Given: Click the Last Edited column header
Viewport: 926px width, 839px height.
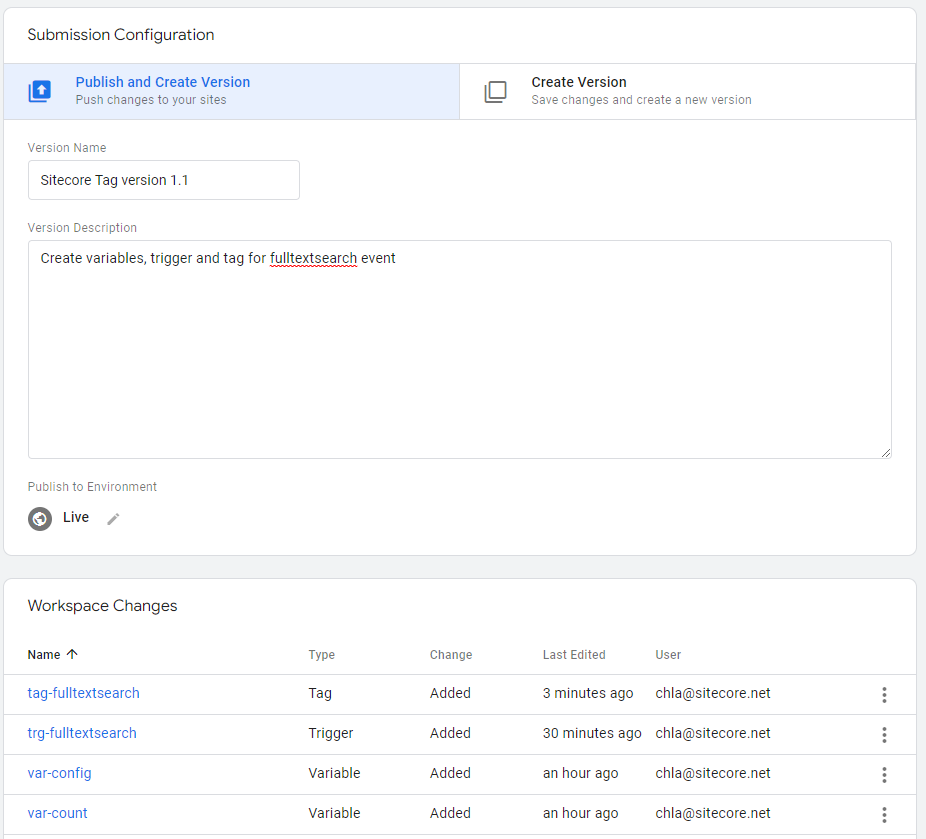Looking at the screenshot, I should 574,655.
